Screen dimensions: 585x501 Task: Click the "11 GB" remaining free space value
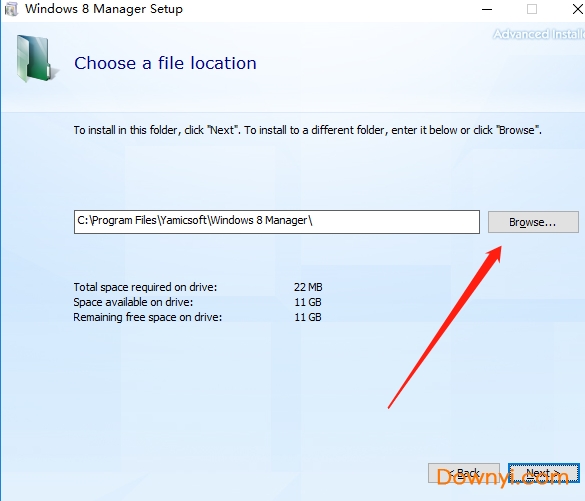pyautogui.click(x=308, y=317)
